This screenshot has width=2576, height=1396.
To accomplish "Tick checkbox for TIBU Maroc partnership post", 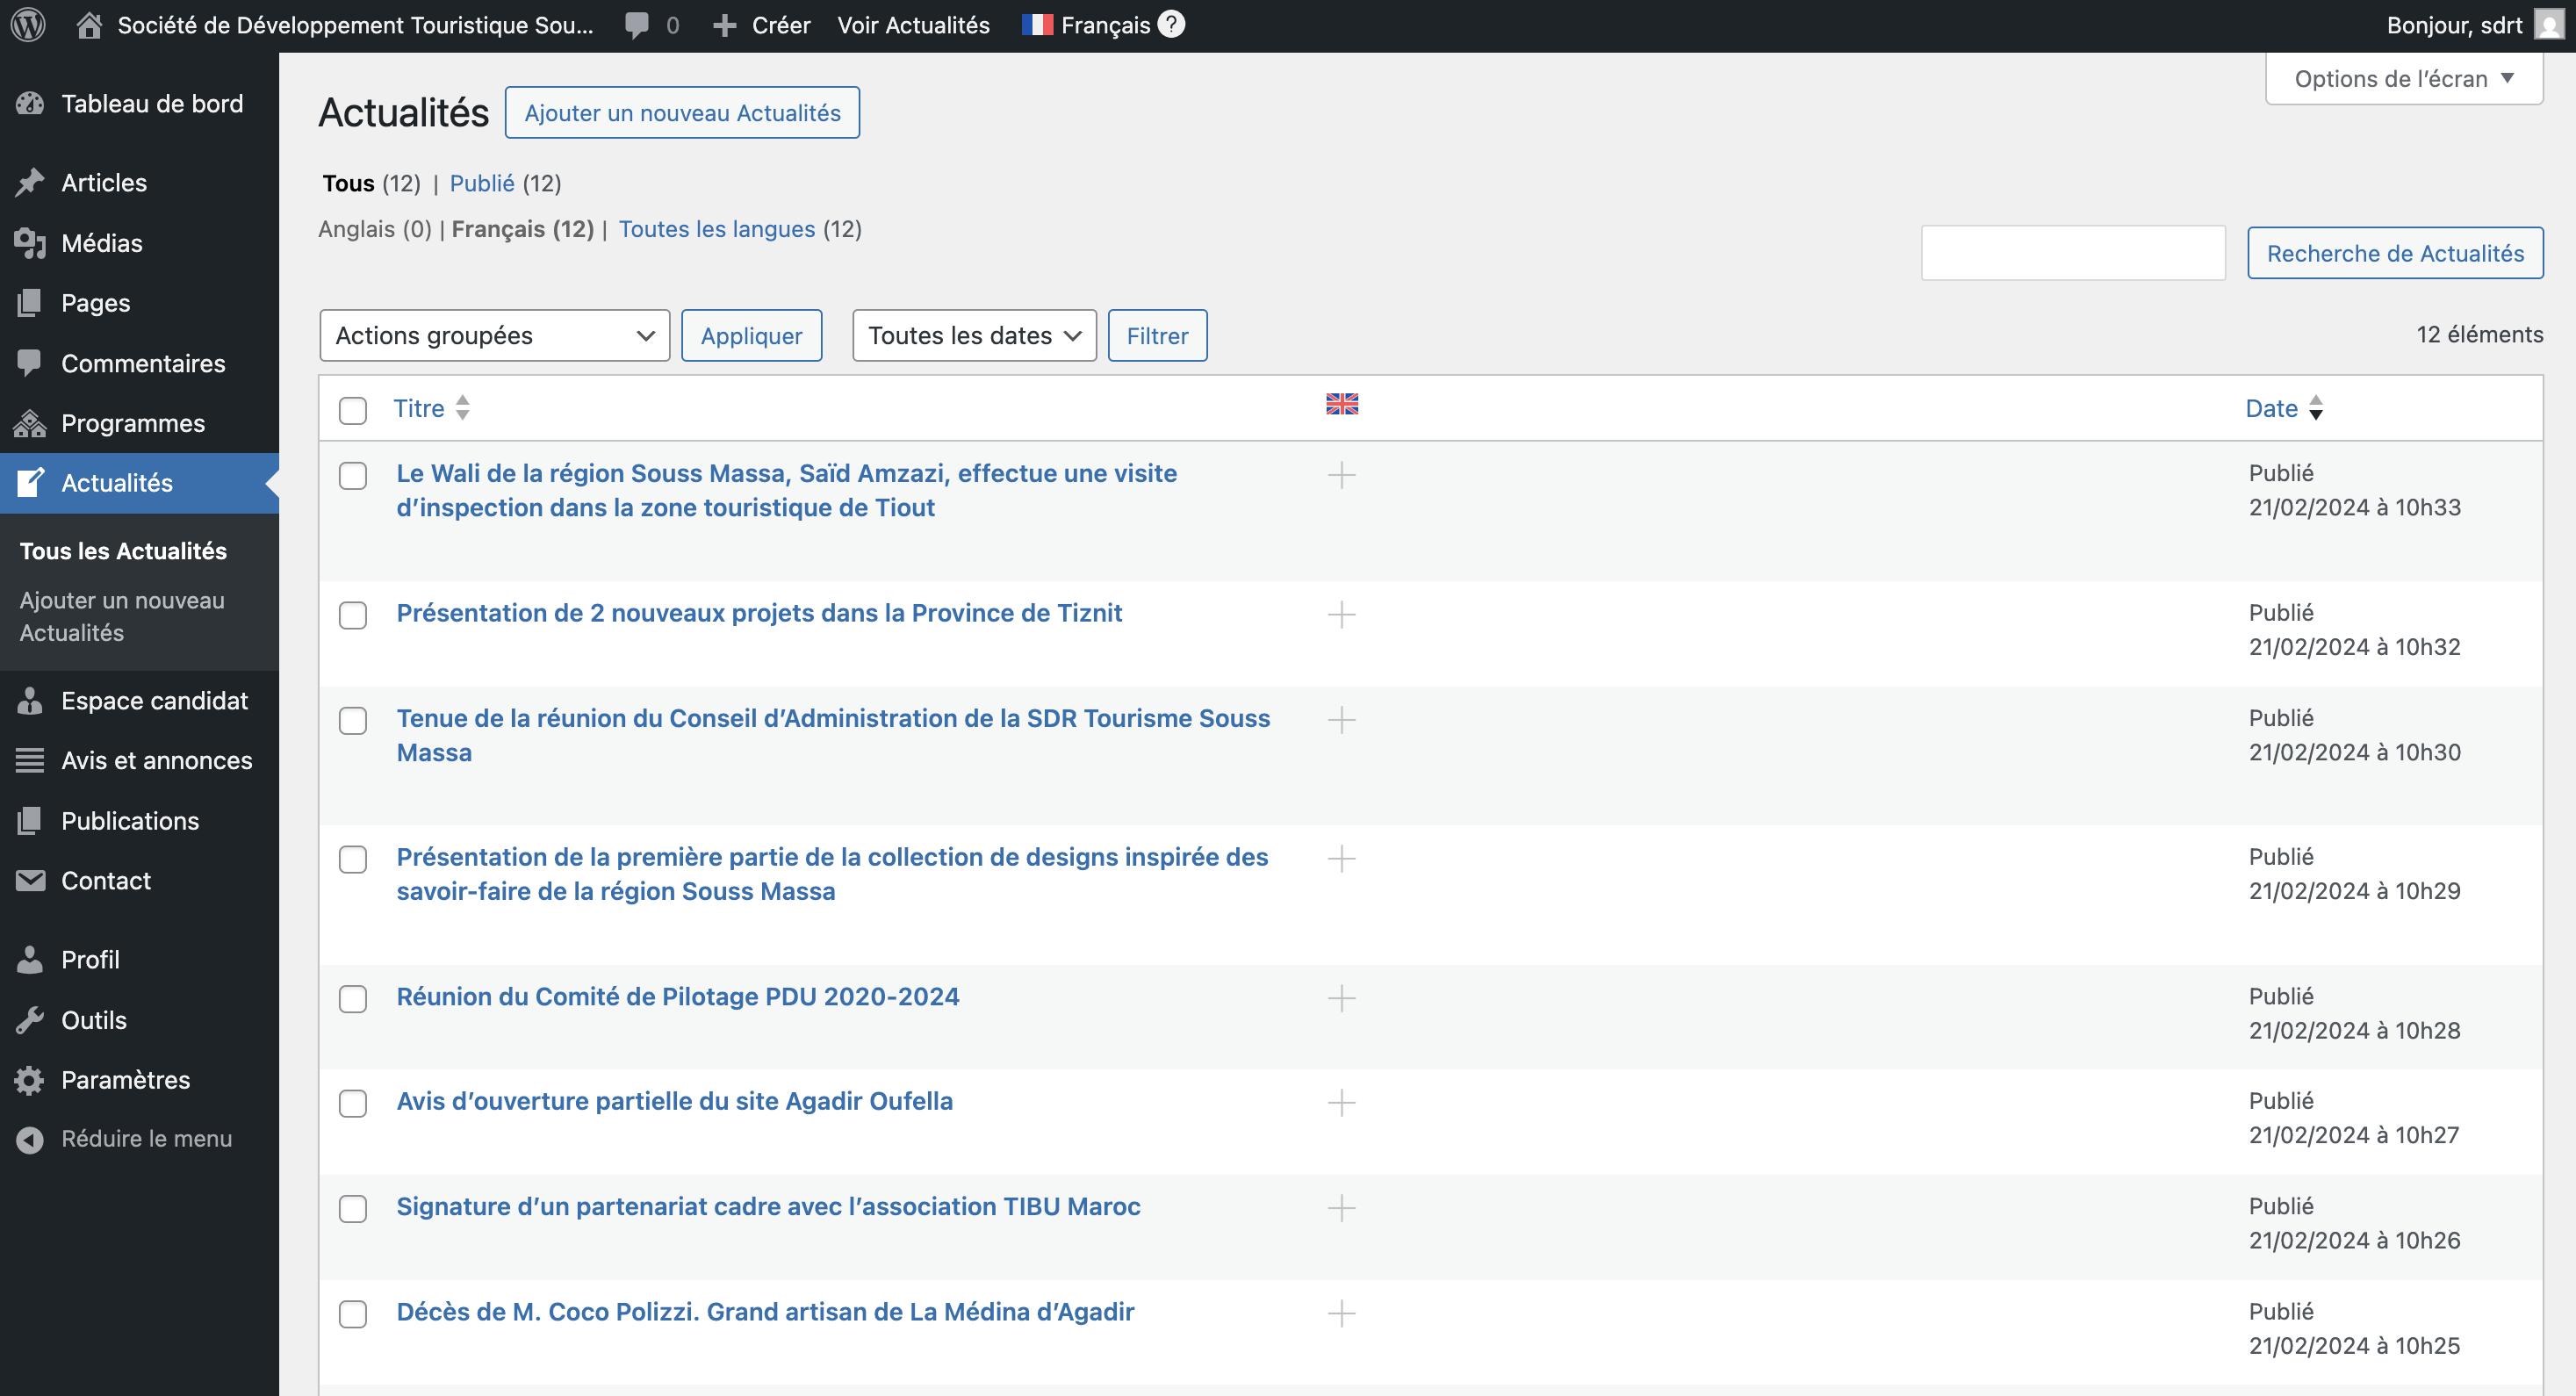I will coord(353,1208).
